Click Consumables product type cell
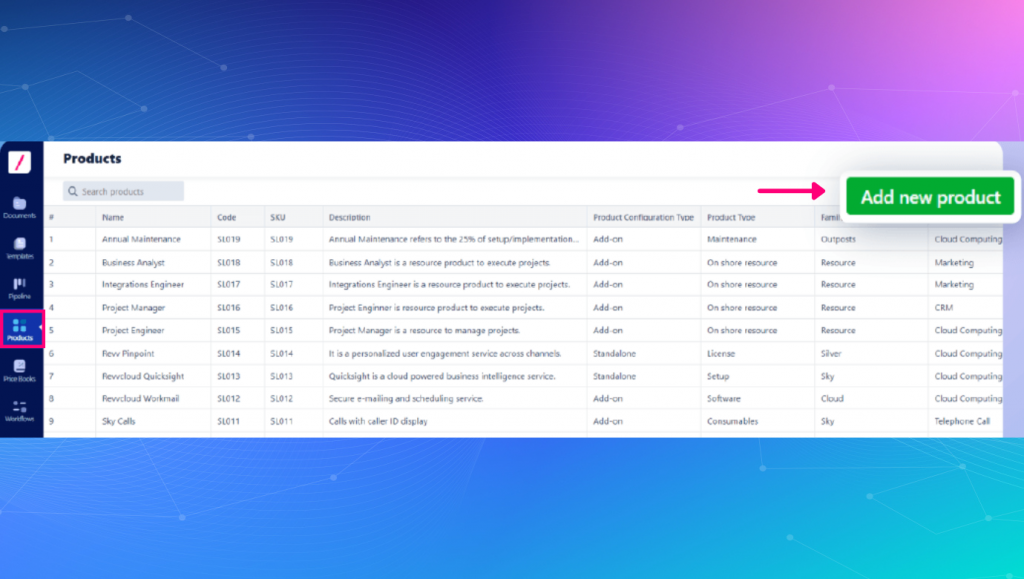Viewport: 1024px width, 579px height. [x=732, y=421]
